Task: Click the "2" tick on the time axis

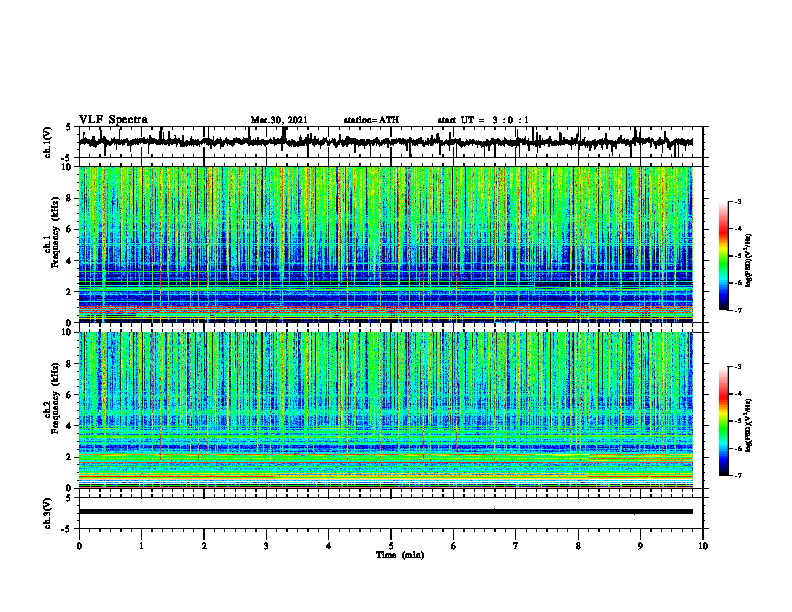Action: [x=204, y=546]
